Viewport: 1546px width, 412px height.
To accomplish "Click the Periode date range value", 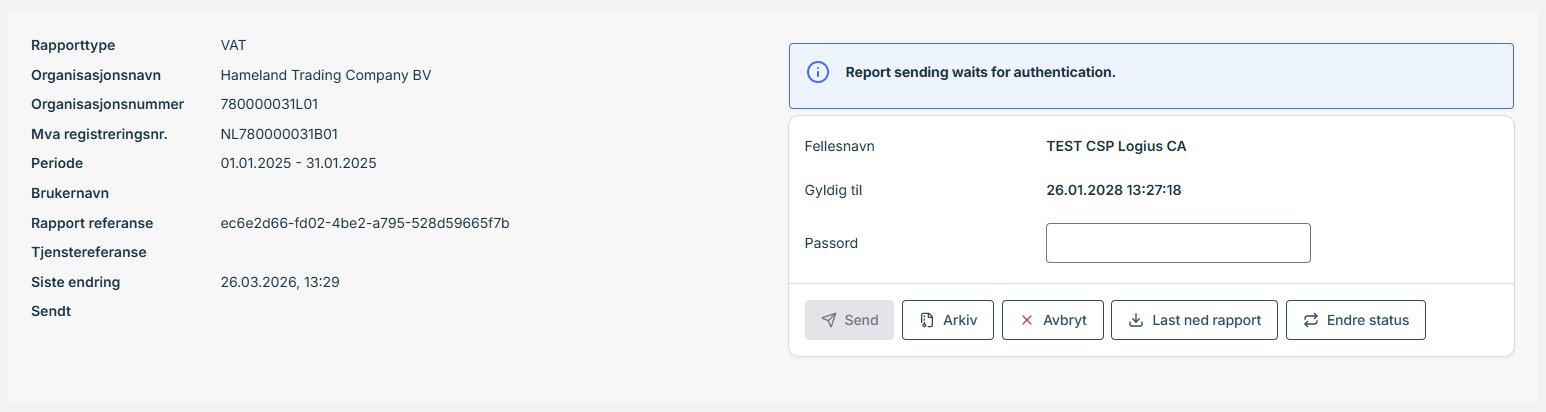I will 298,163.
